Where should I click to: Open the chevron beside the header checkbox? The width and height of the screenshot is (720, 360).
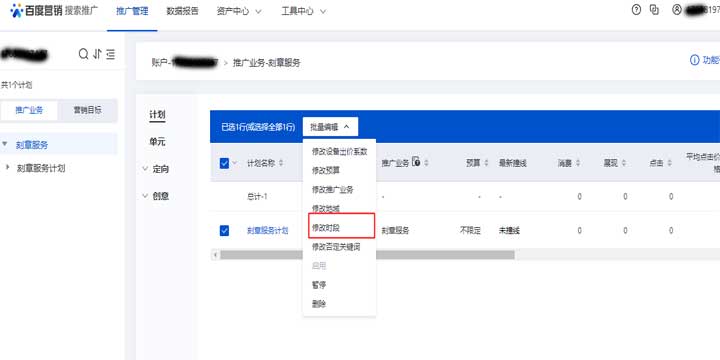coord(235,163)
